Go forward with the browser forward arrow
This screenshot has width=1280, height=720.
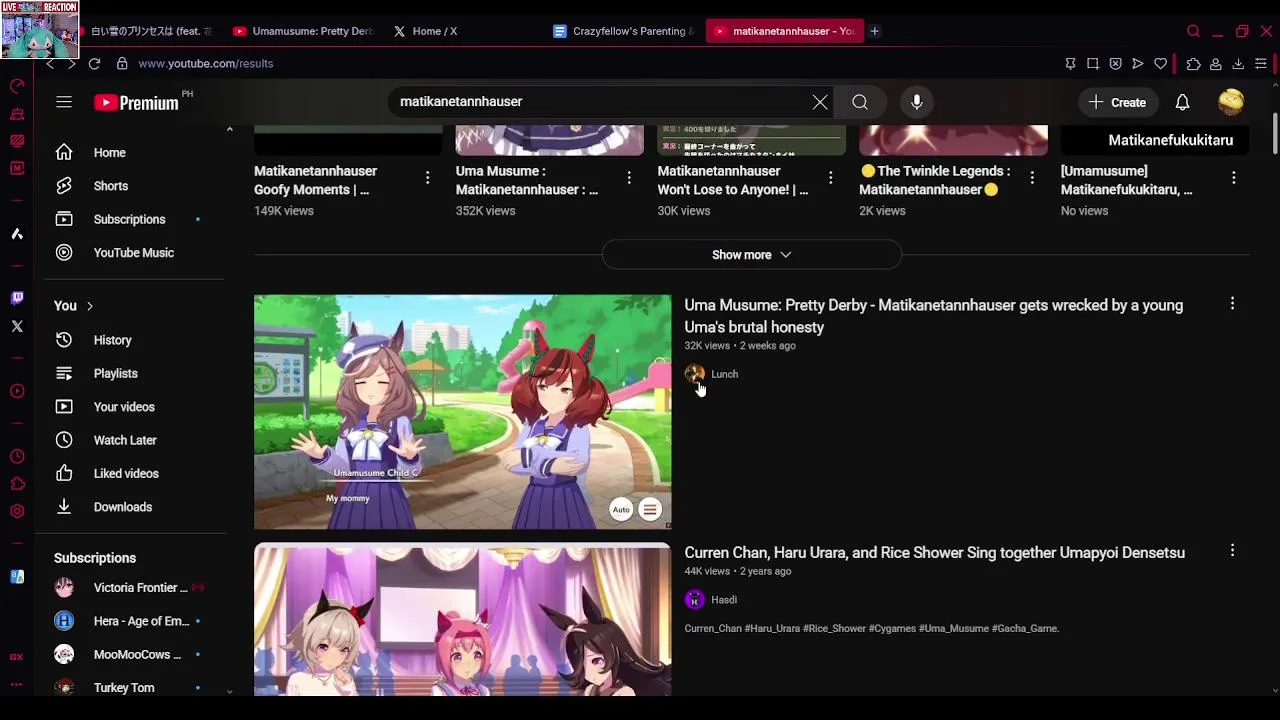pyautogui.click(x=71, y=64)
